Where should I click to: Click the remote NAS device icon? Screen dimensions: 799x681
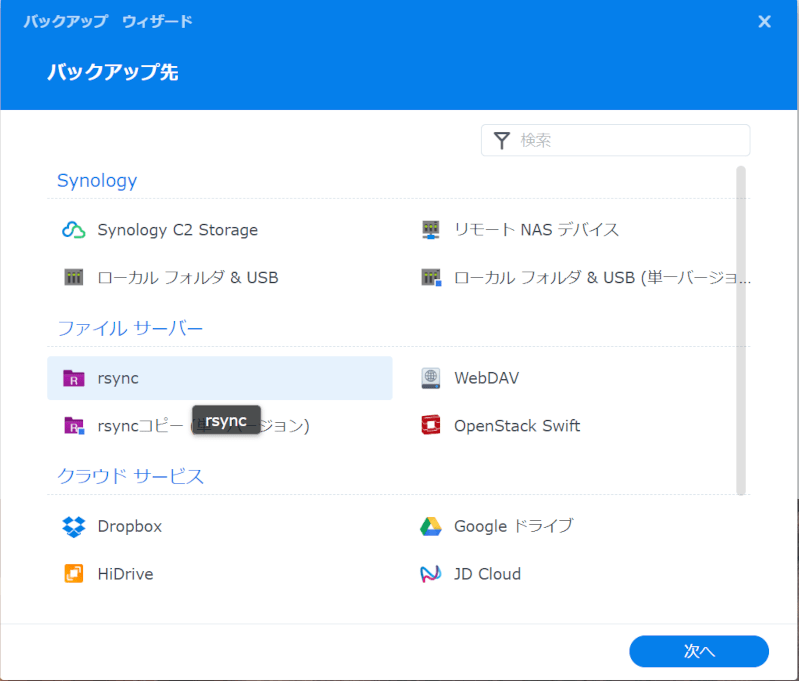tap(431, 230)
